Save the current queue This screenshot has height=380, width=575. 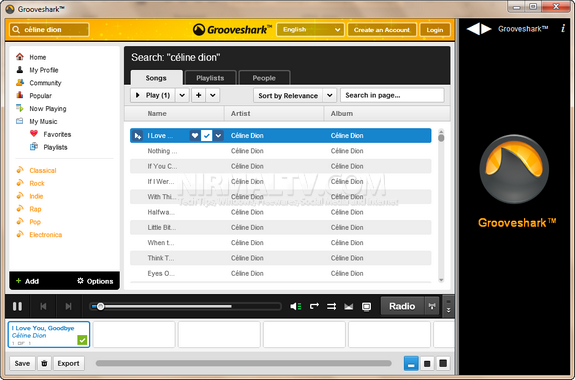(22, 363)
